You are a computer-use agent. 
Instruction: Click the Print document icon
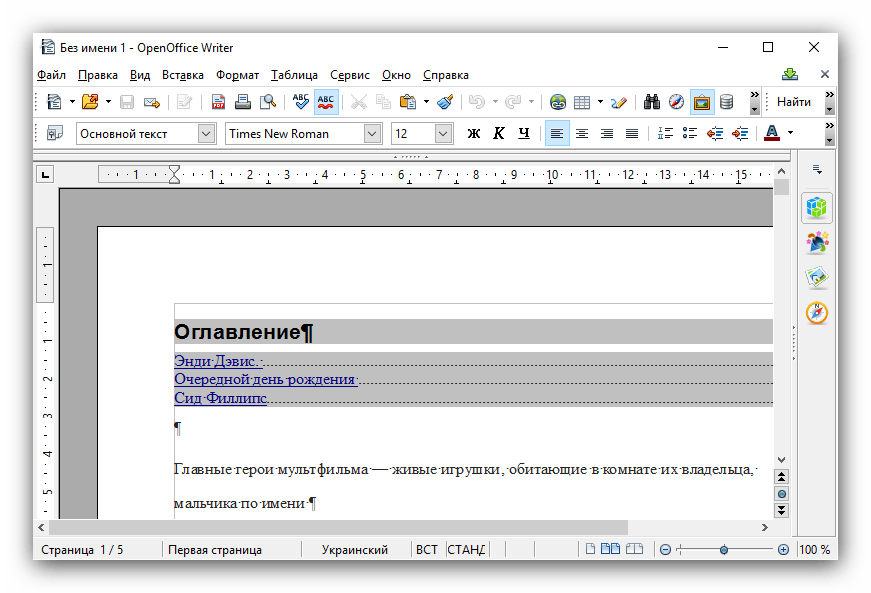243,102
